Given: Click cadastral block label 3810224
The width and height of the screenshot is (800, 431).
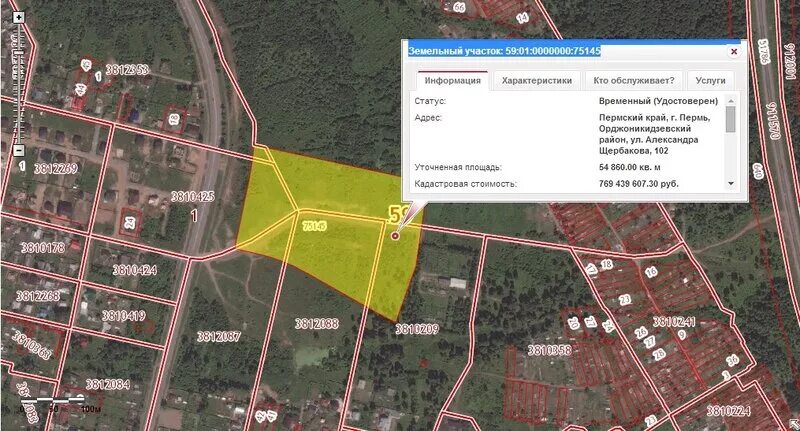Looking at the screenshot, I should tap(729, 411).
